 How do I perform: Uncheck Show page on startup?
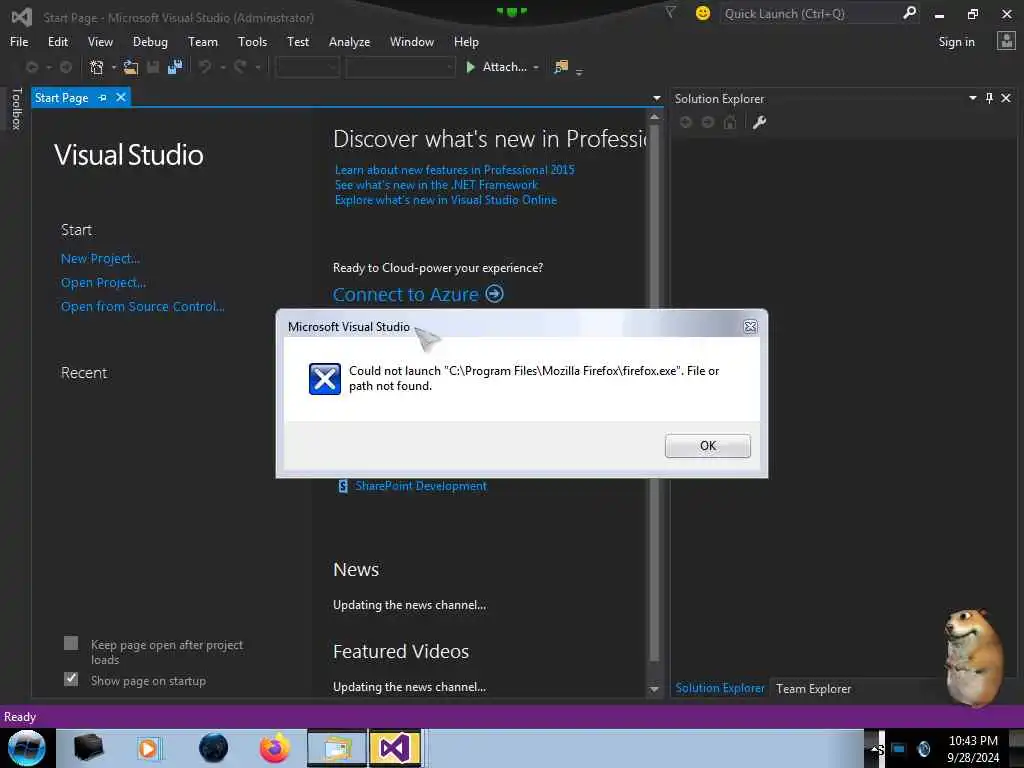71,679
